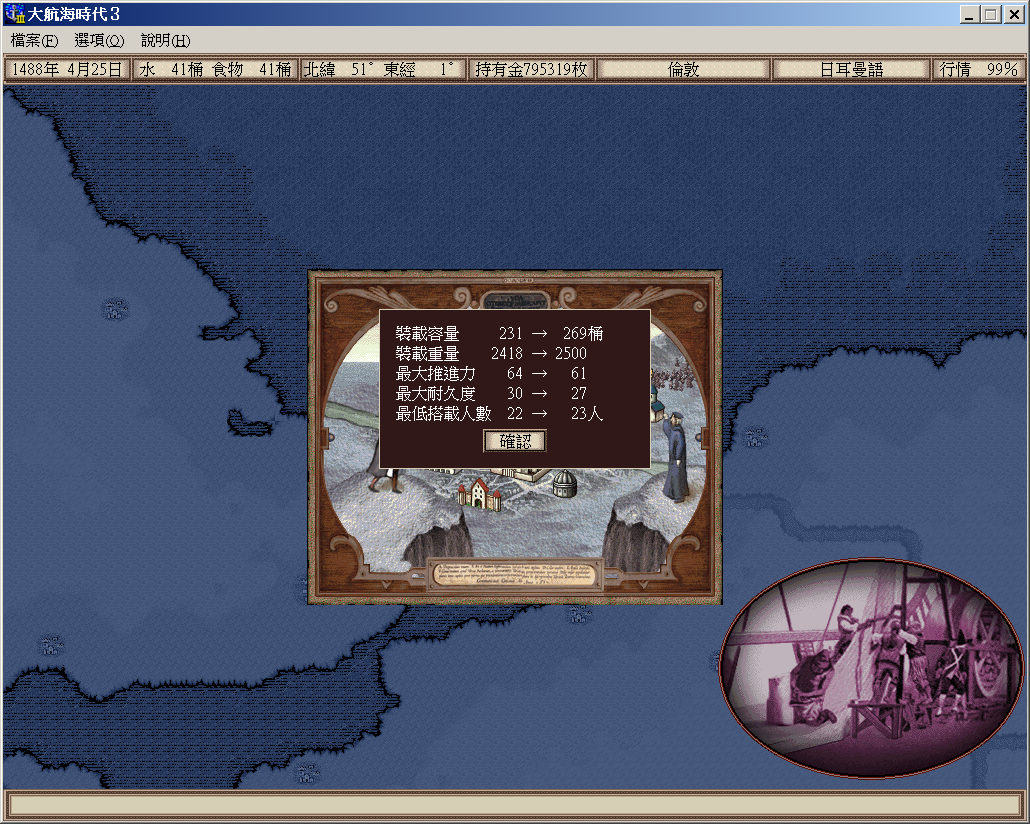Click the latitude longitude coordinates field

383,70
